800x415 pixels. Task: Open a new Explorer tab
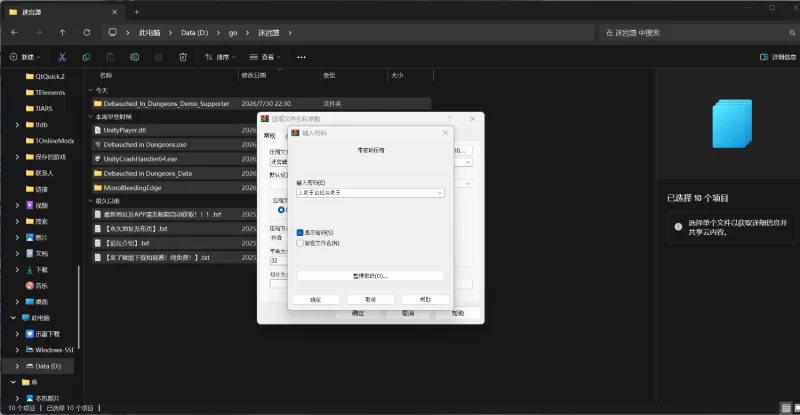(x=137, y=12)
